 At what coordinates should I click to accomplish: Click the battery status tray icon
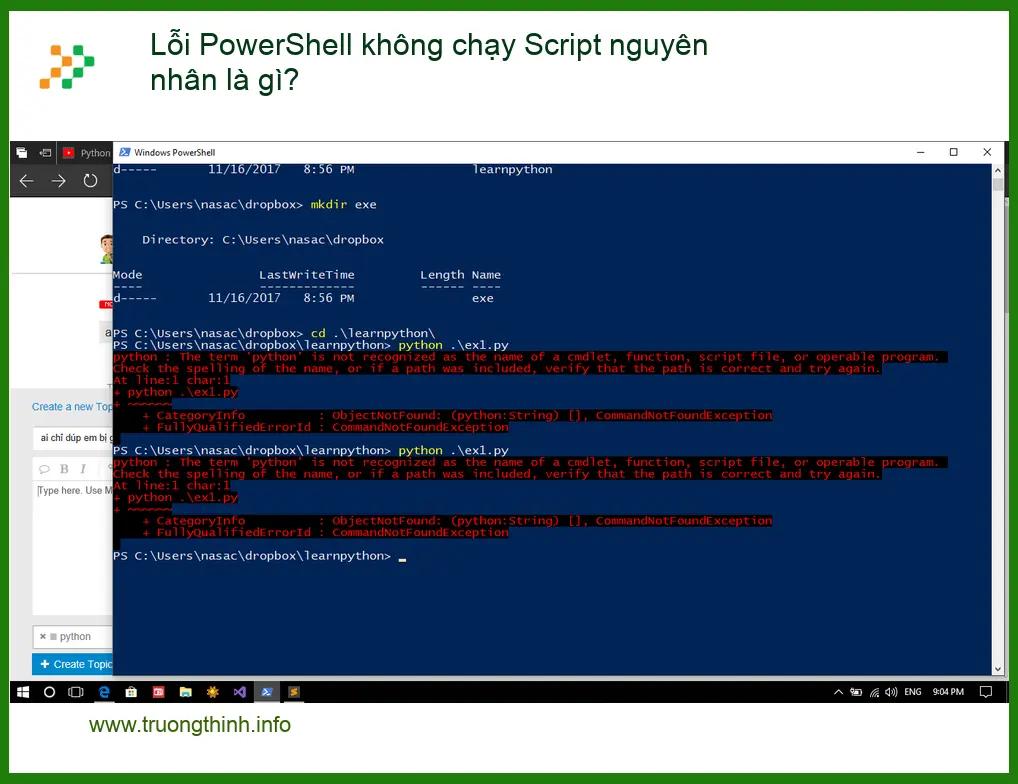[856, 692]
